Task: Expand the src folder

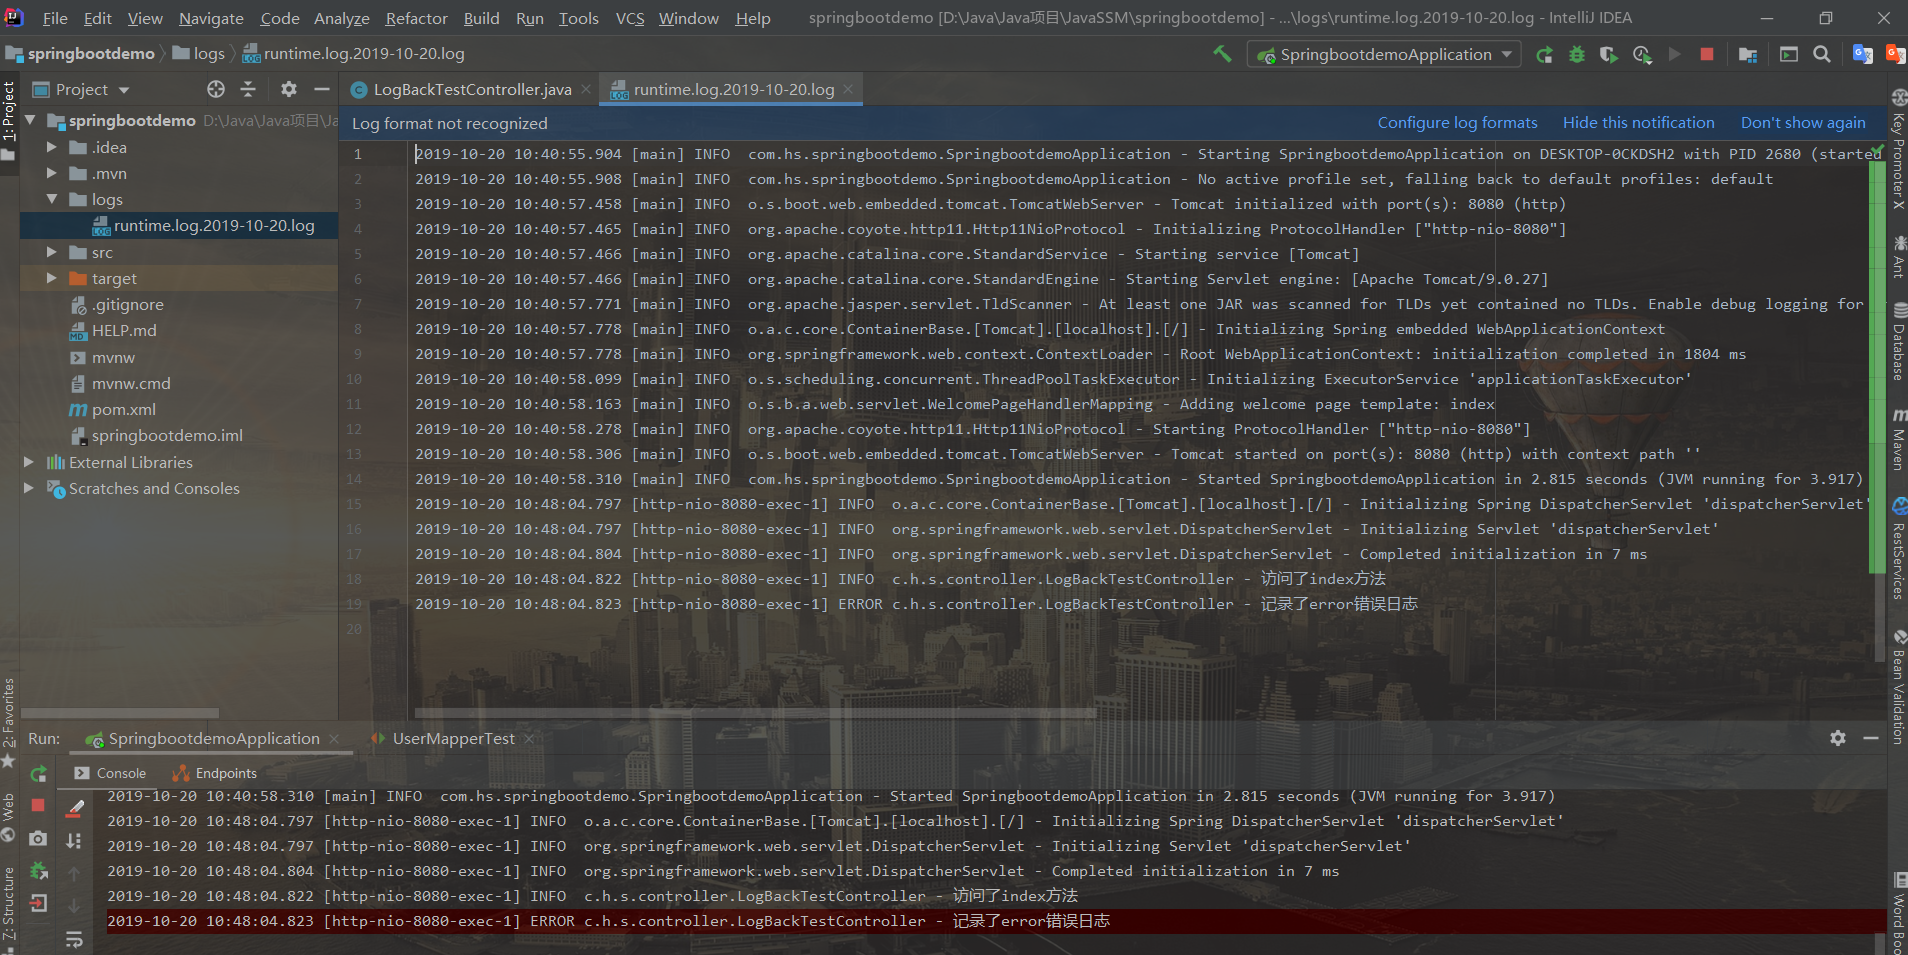Action: (x=52, y=252)
